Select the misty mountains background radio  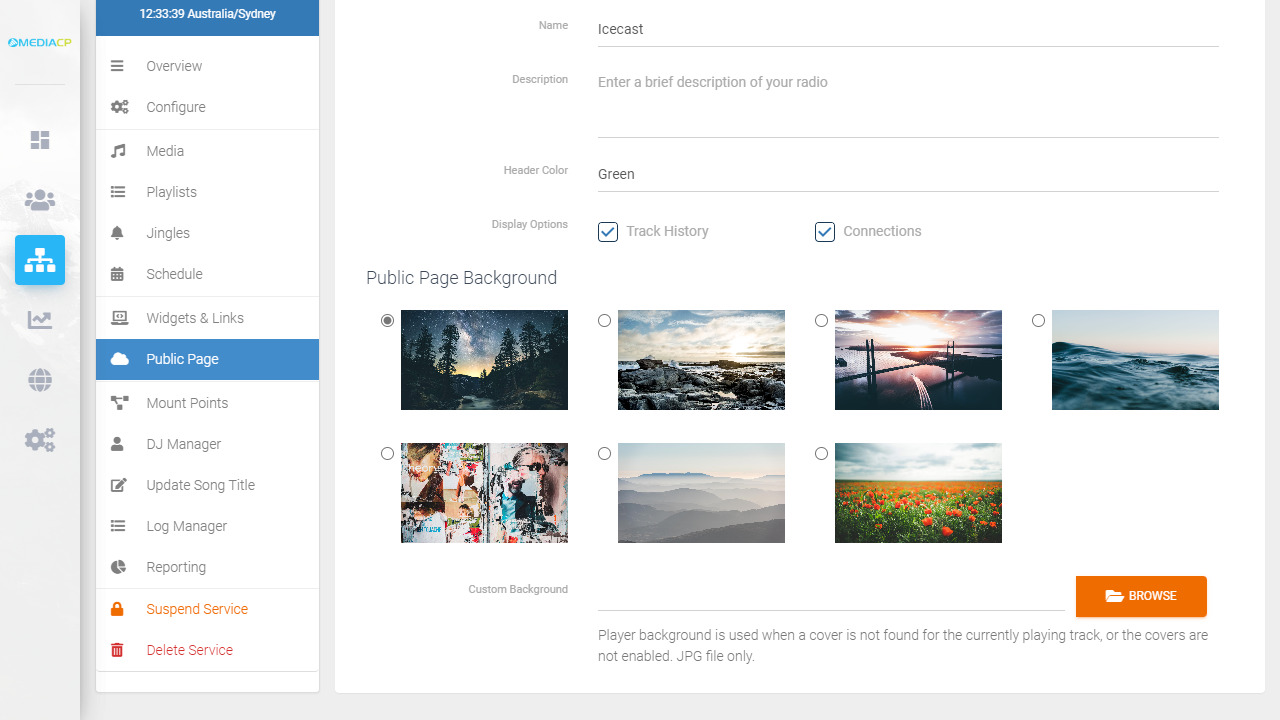pyautogui.click(x=604, y=454)
